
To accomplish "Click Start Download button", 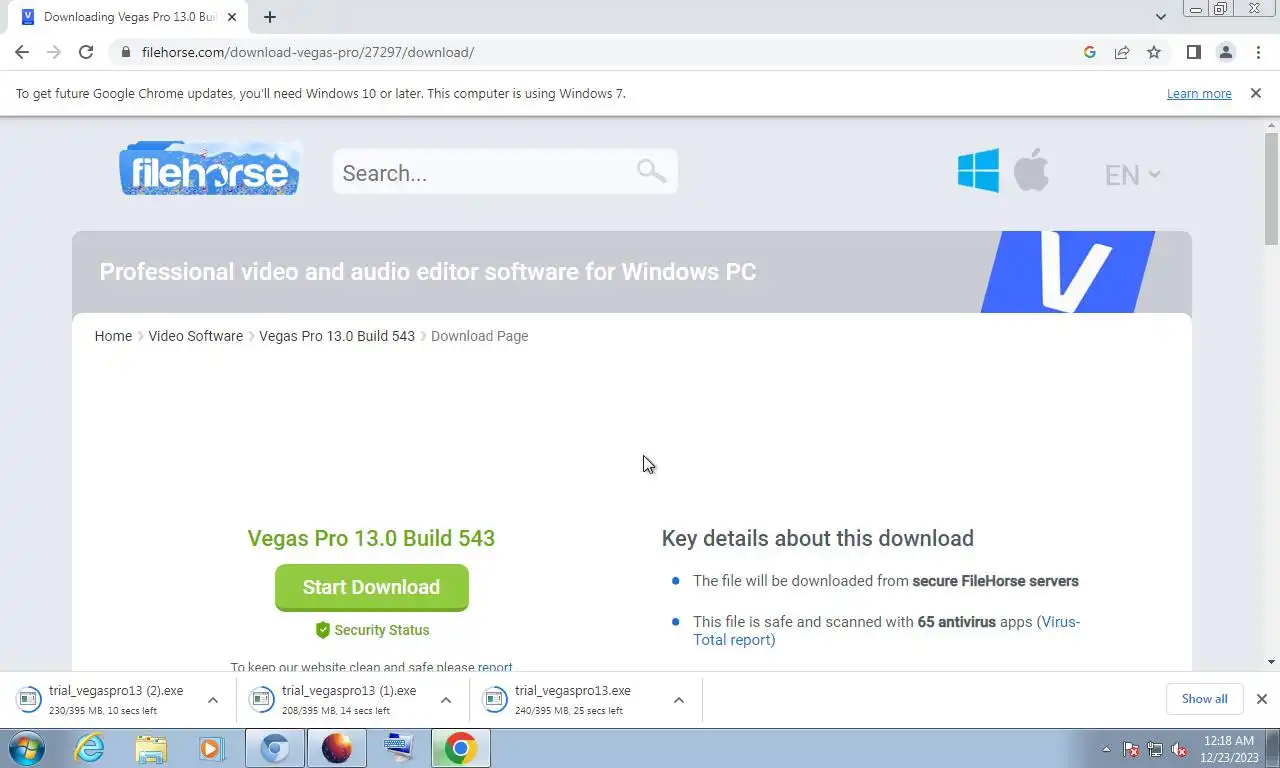I will pyautogui.click(x=371, y=587).
